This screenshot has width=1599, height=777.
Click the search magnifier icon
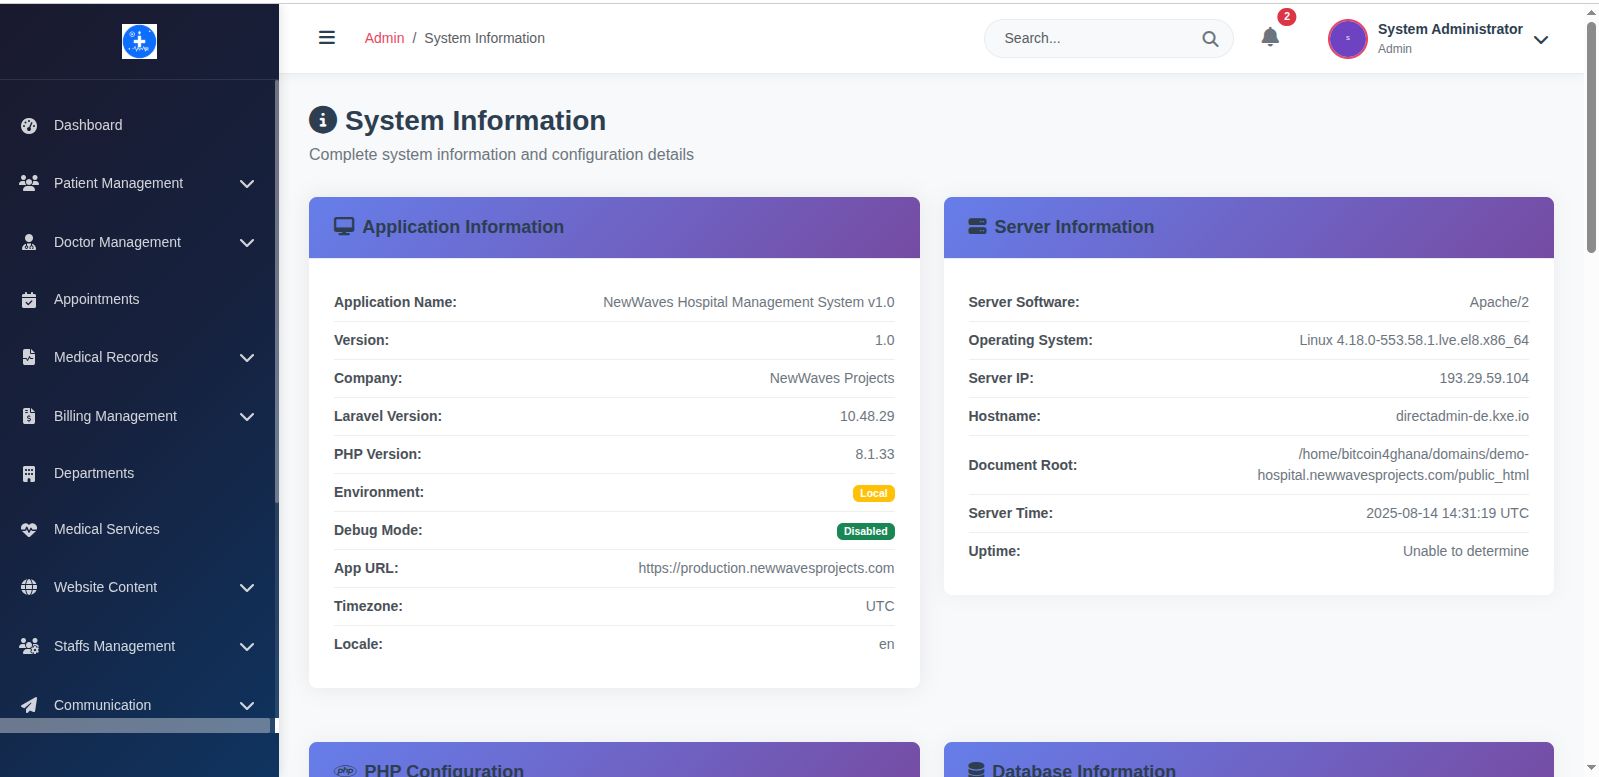(1210, 39)
